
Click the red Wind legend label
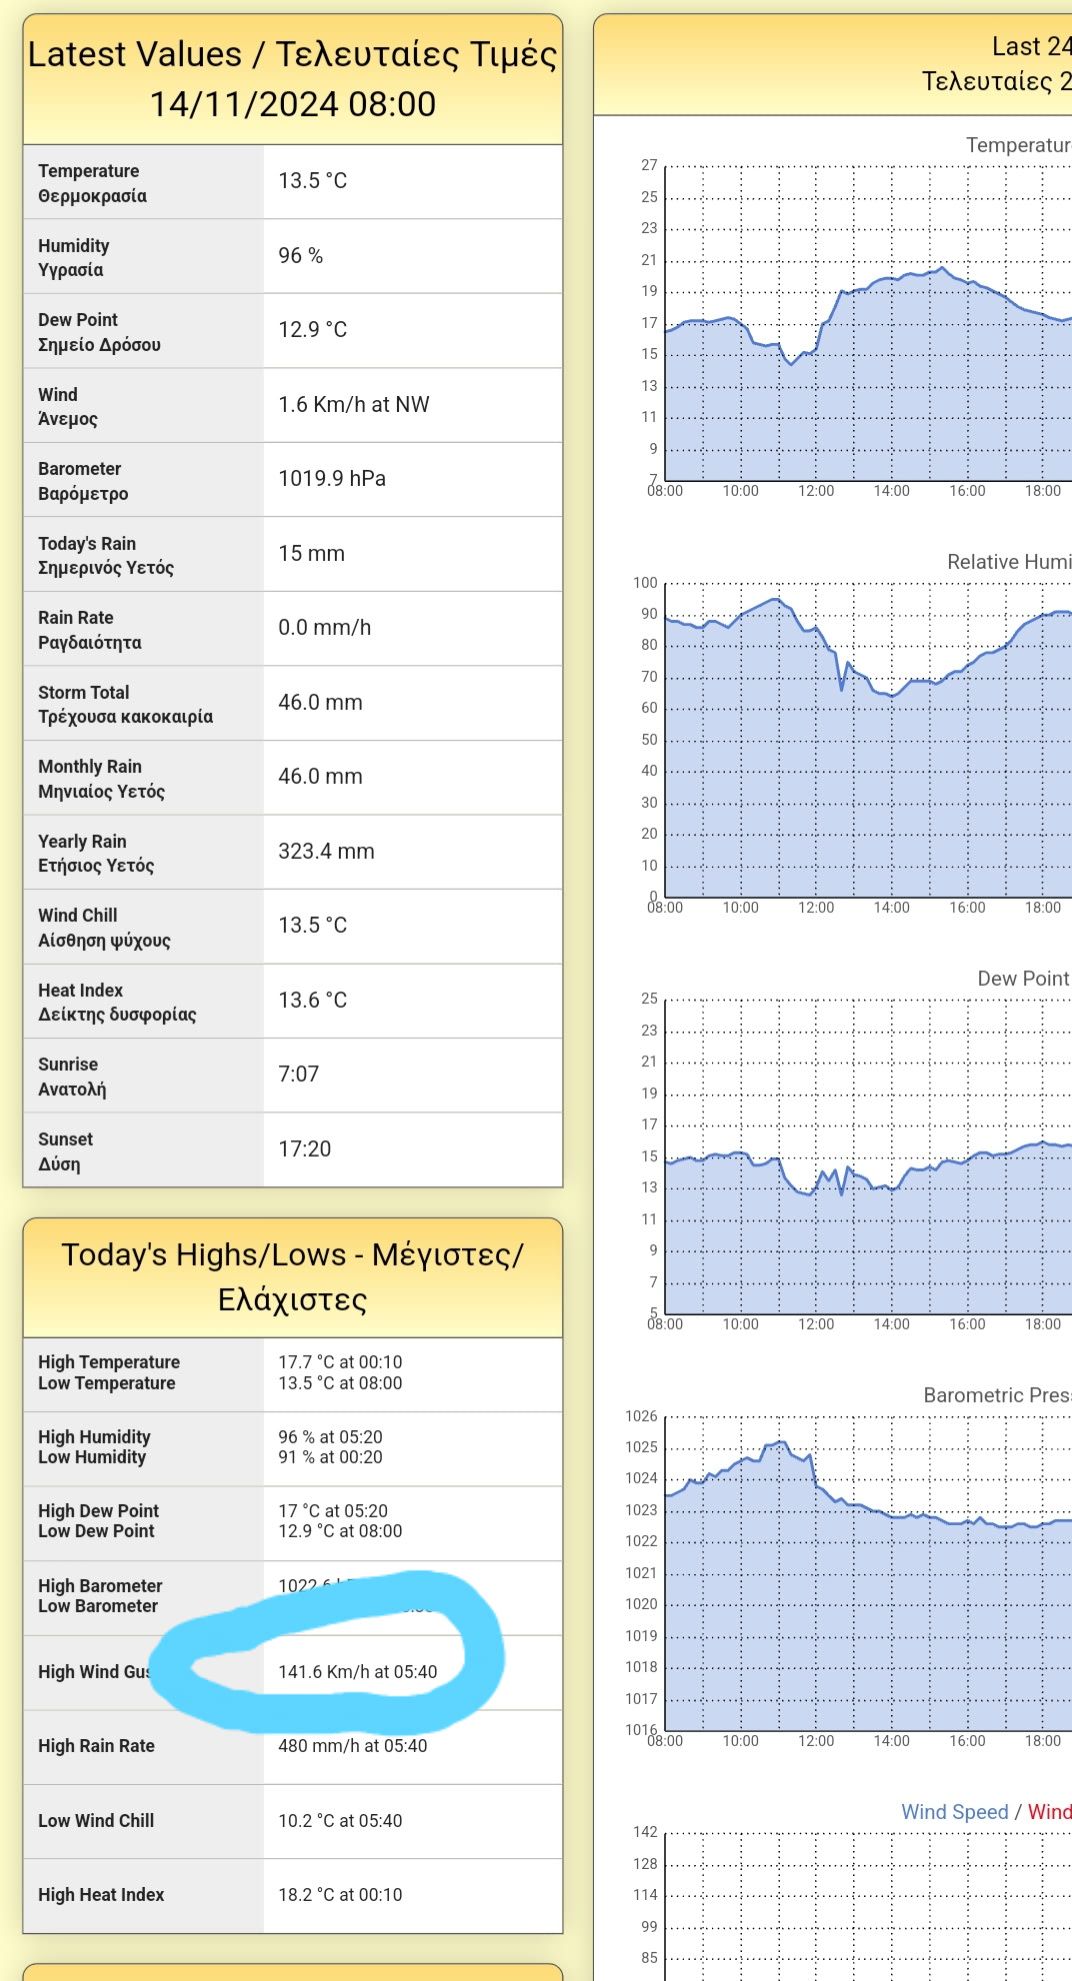click(x=1048, y=1811)
